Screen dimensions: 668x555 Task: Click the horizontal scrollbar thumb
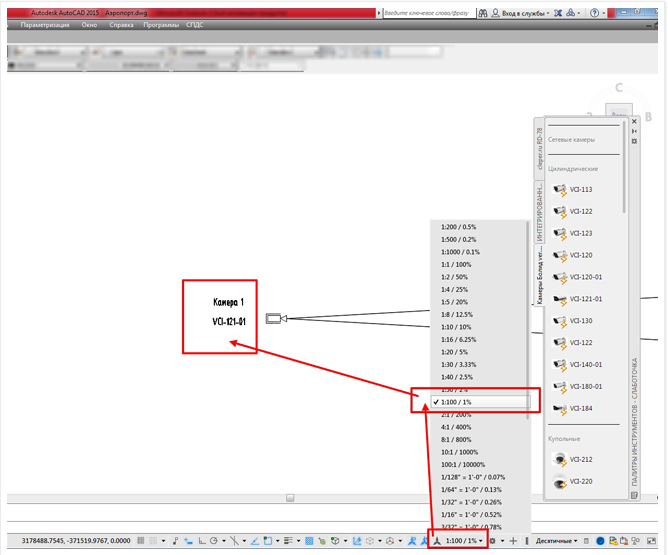(x=290, y=498)
